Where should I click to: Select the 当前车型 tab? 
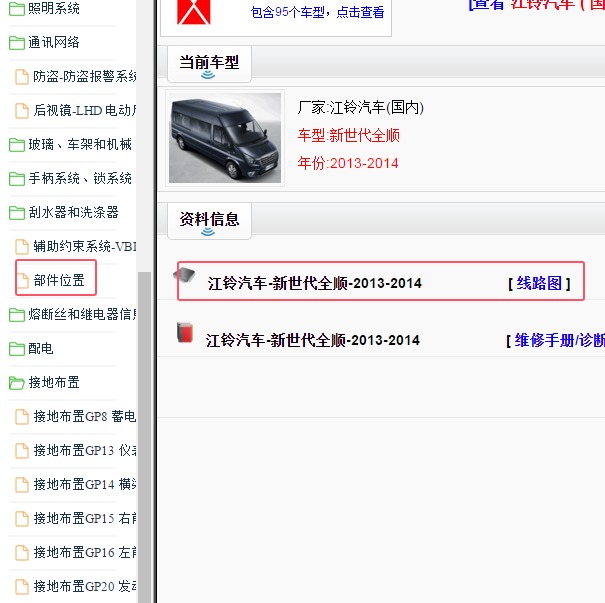point(209,64)
